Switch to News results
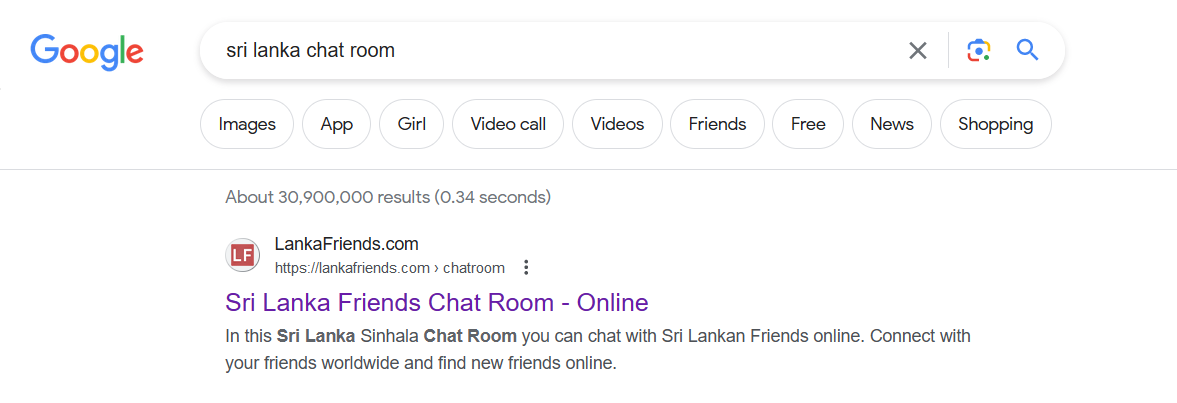The image size is (1177, 403). [x=892, y=124]
